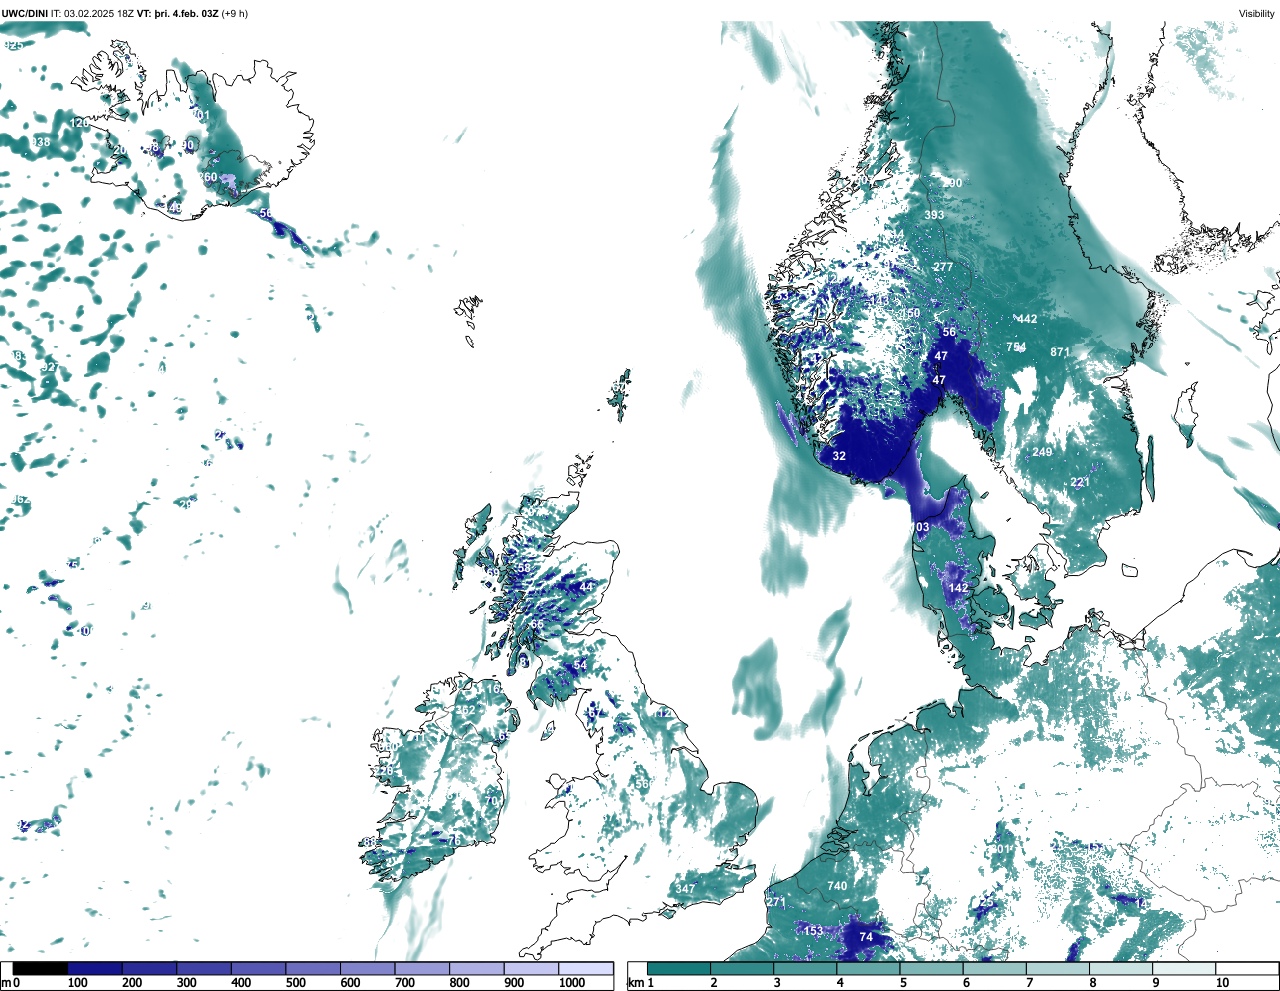The width and height of the screenshot is (1280, 991).
Task: Click the '754' visibility value in Sweden
Action: (x=1016, y=347)
